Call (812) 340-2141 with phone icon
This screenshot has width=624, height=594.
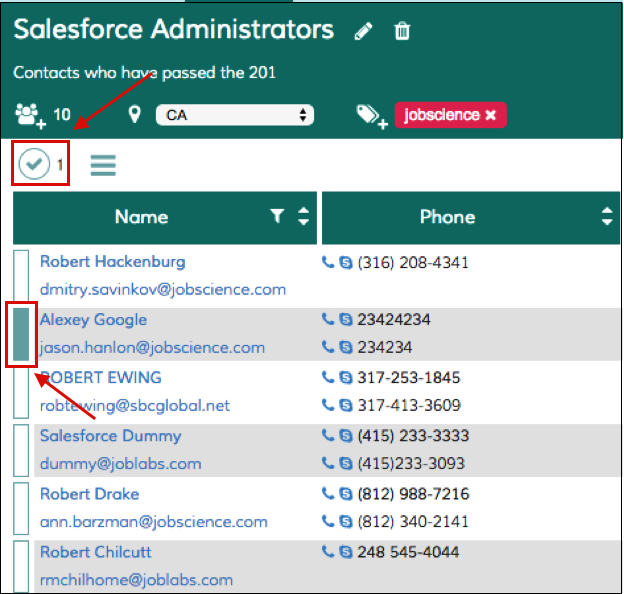click(328, 521)
